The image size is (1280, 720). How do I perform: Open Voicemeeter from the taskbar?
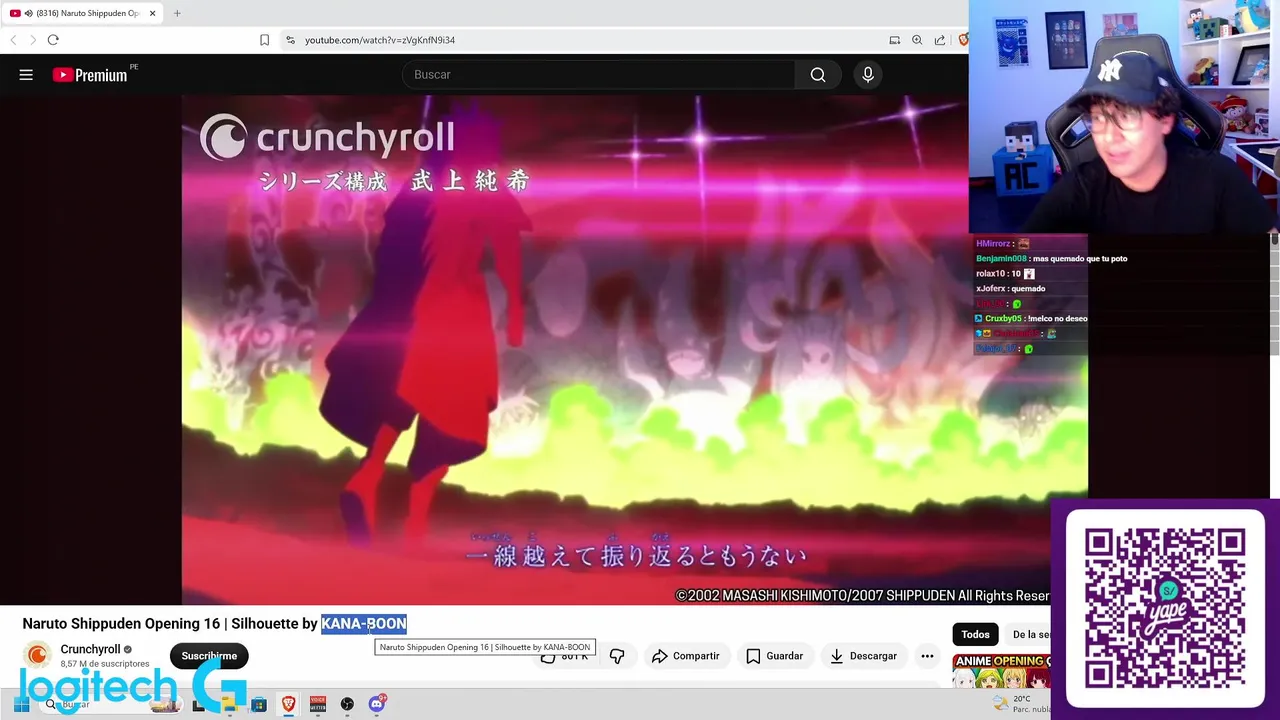pos(318,705)
